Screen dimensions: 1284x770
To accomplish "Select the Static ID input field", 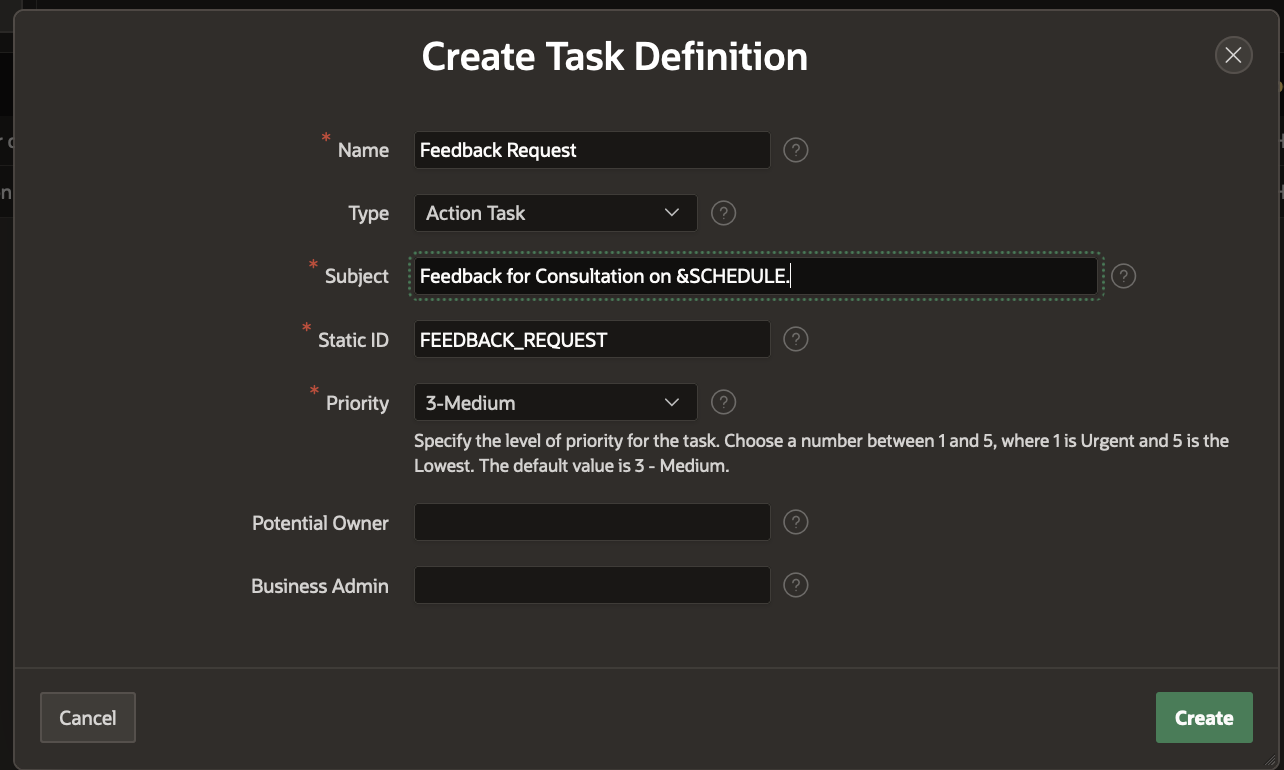I will tap(592, 340).
